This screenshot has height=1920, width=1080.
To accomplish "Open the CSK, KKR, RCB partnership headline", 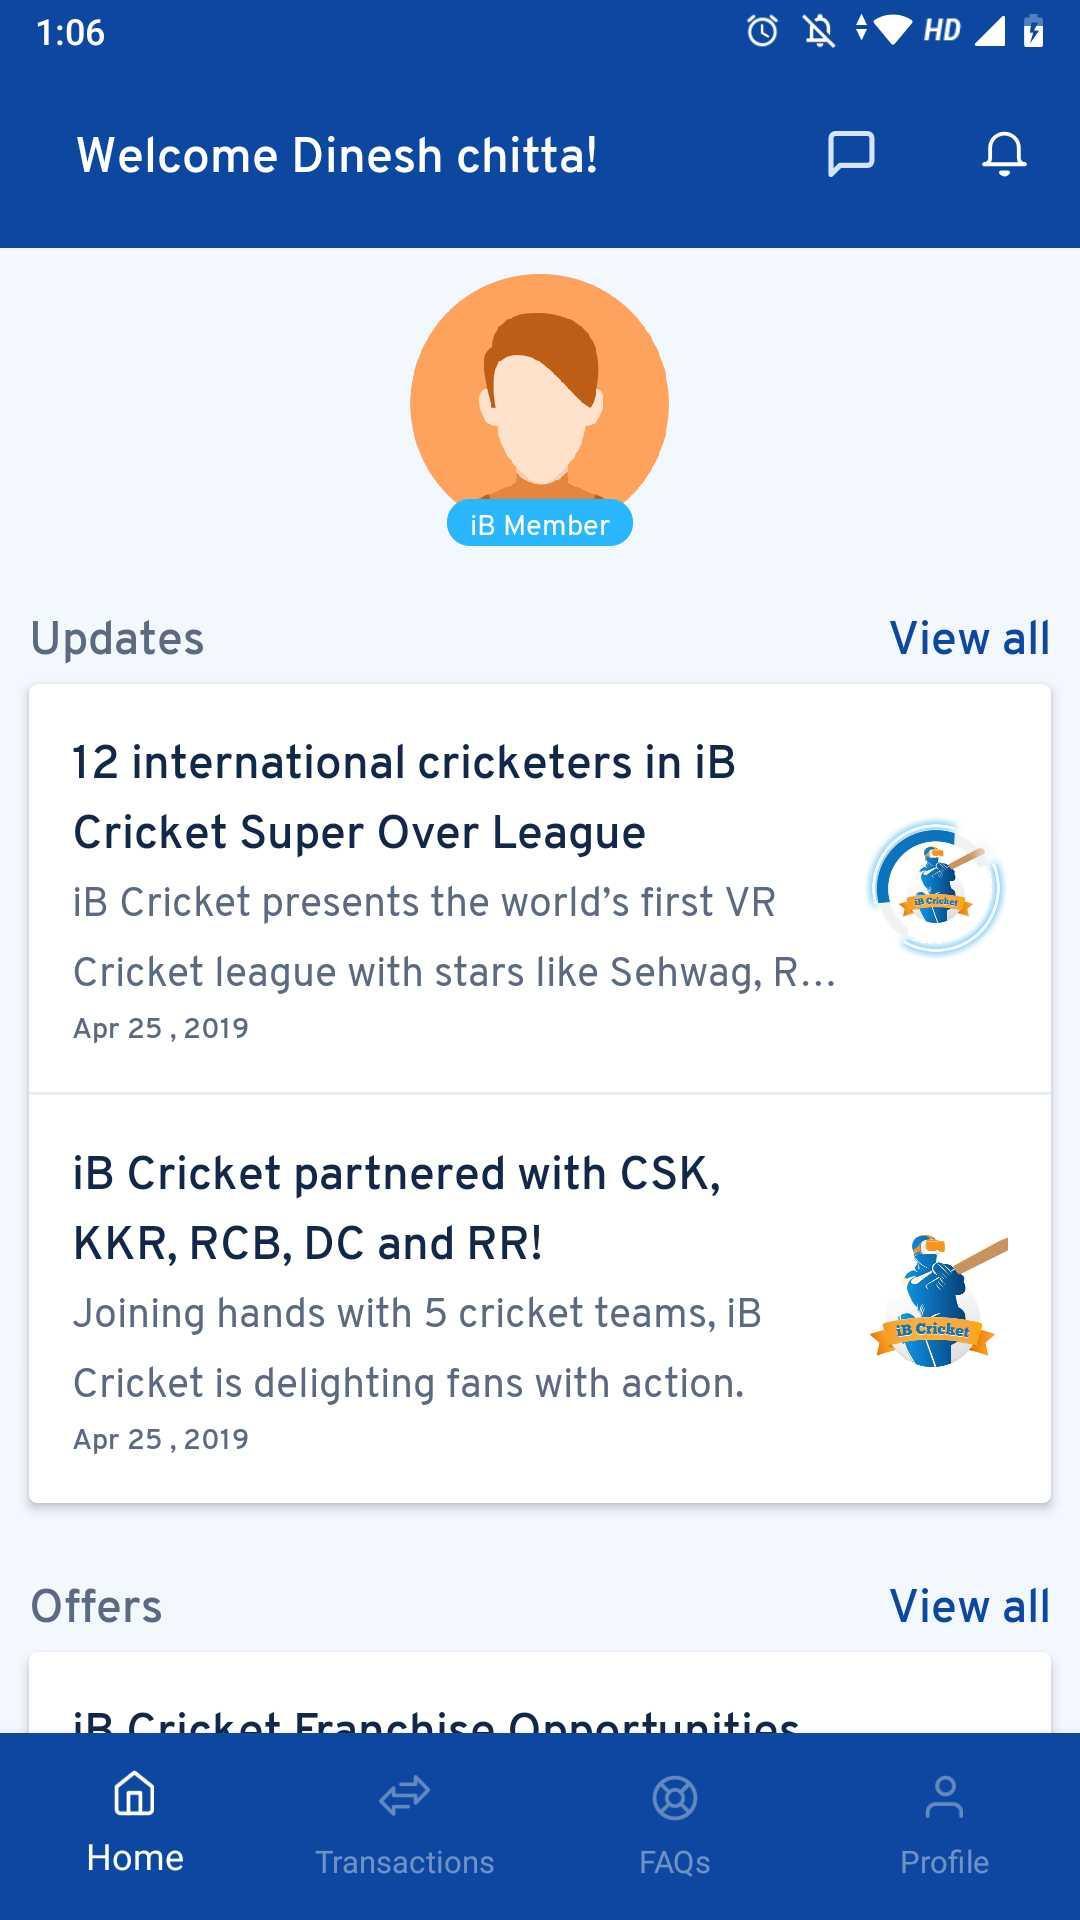I will point(397,1208).
